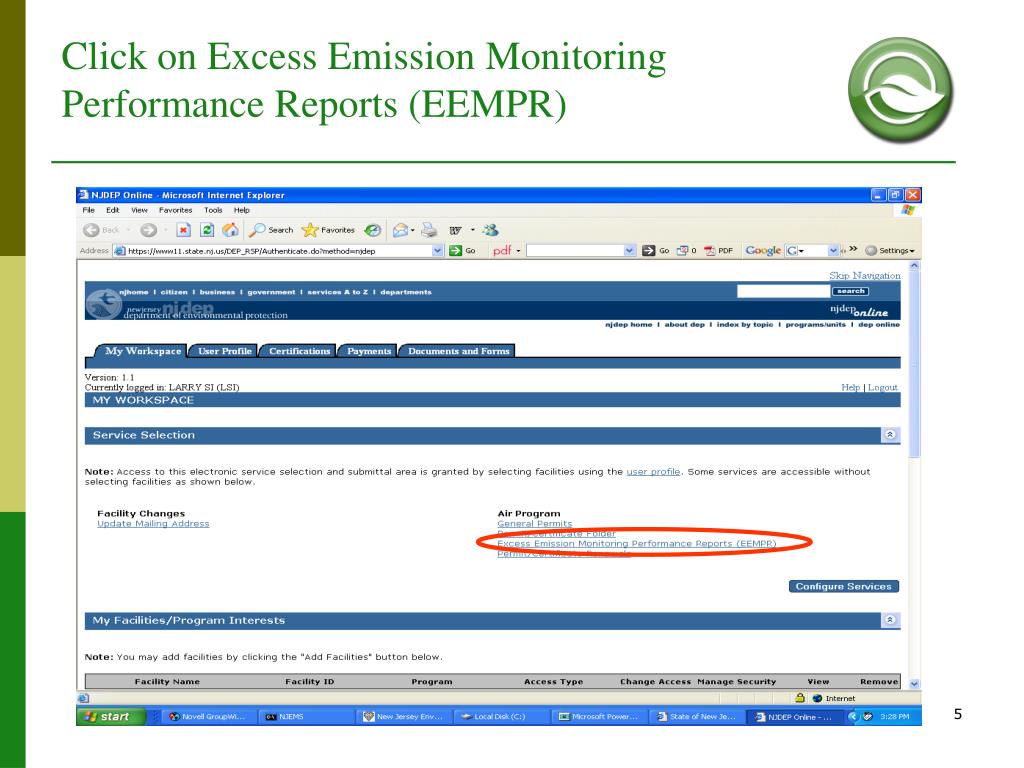
Task: Open the Mail icon's dropdown arrow
Action: click(x=413, y=231)
